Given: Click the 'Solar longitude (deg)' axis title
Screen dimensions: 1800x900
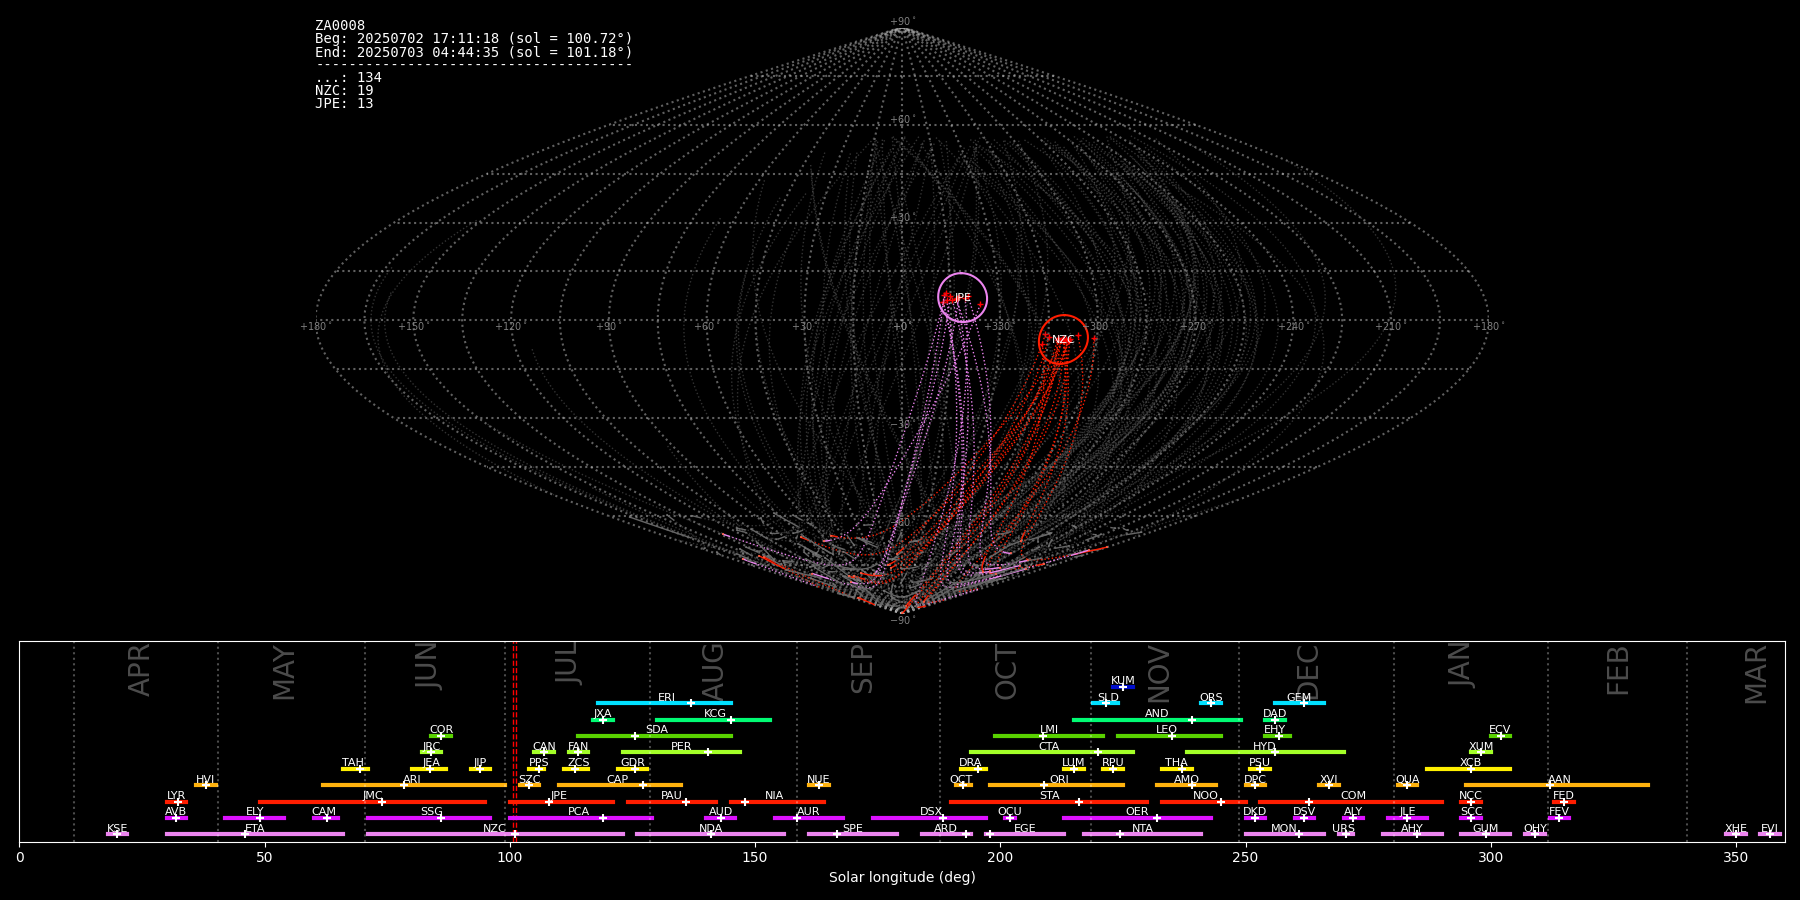Looking at the screenshot, I should [x=902, y=878].
